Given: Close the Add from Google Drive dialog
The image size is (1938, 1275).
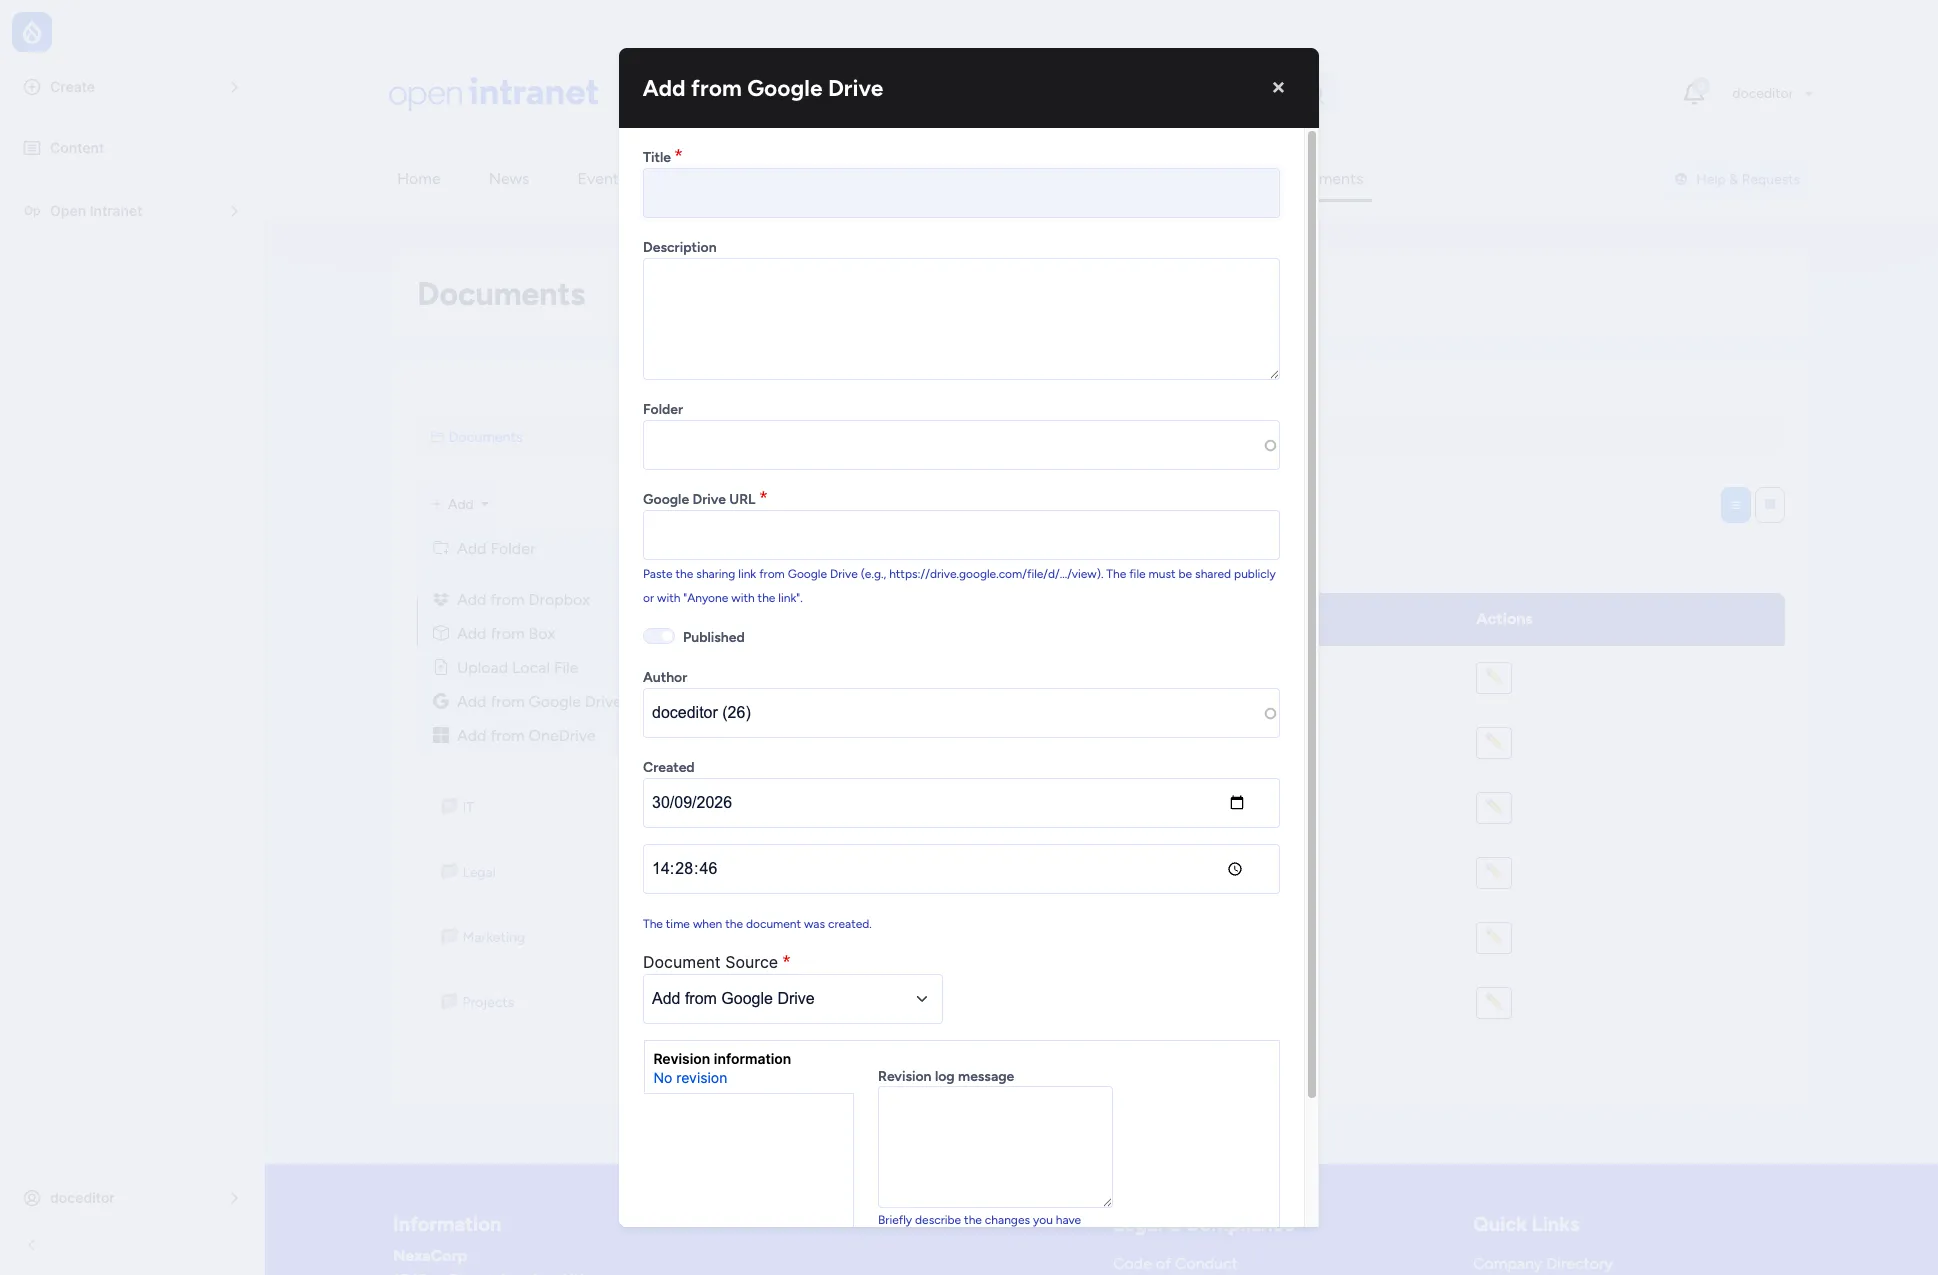Looking at the screenshot, I should pos(1278,88).
